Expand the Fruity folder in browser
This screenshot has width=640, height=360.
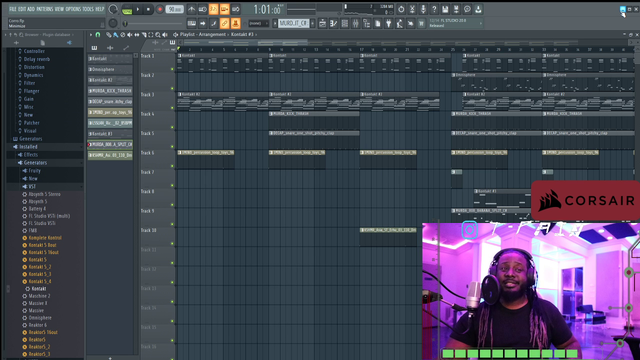click(34, 171)
